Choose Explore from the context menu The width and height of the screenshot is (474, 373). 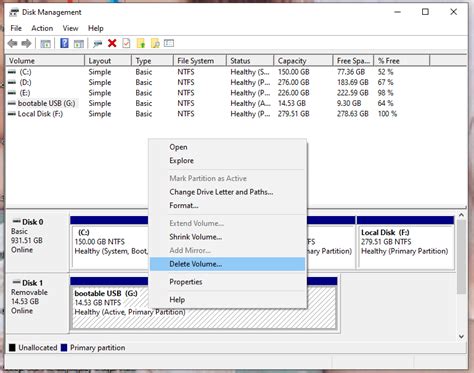tap(227, 161)
